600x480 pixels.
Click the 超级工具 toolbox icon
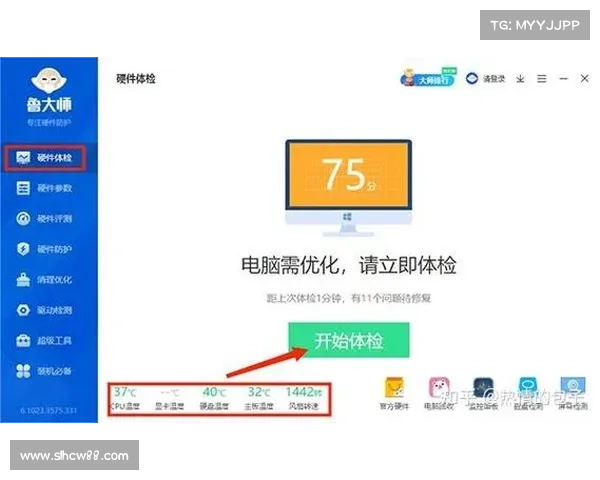click(23, 341)
